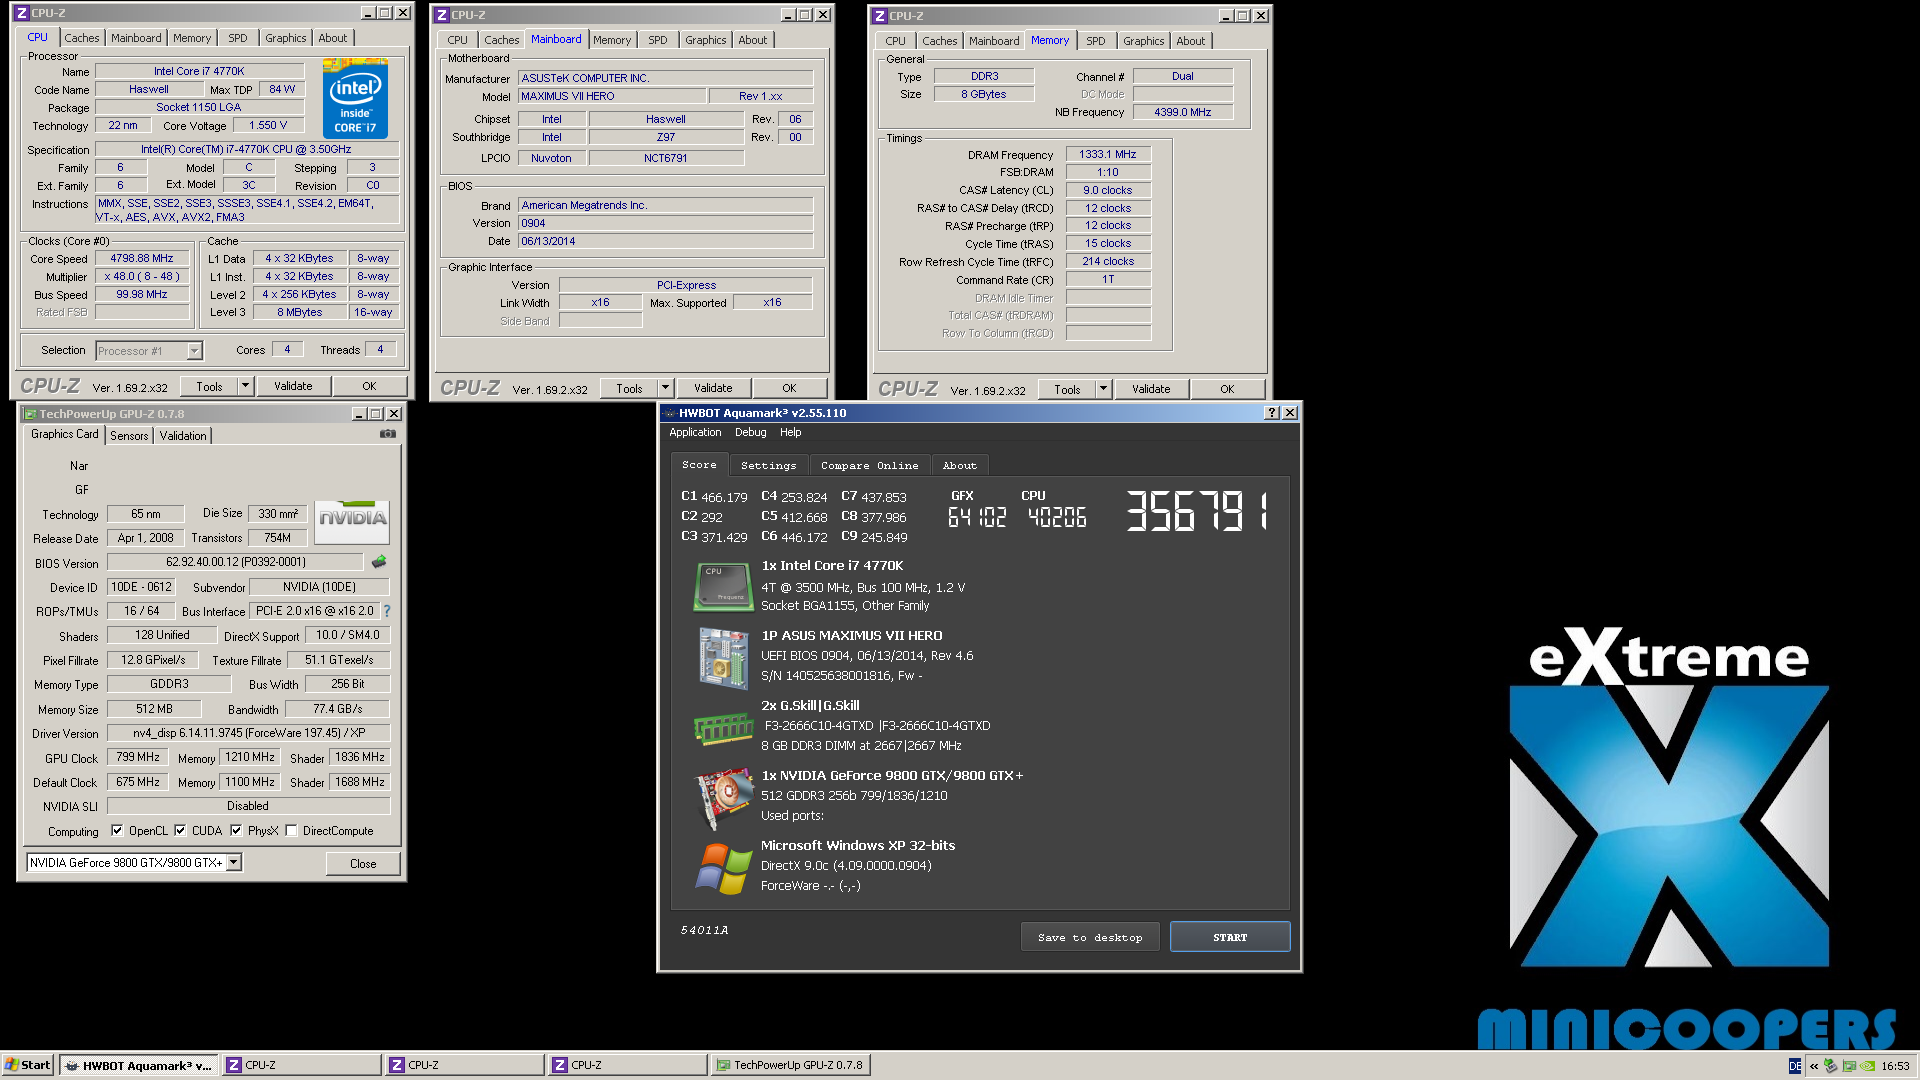
Task: Open the Processor #1 selection dropdown
Action: 194,351
